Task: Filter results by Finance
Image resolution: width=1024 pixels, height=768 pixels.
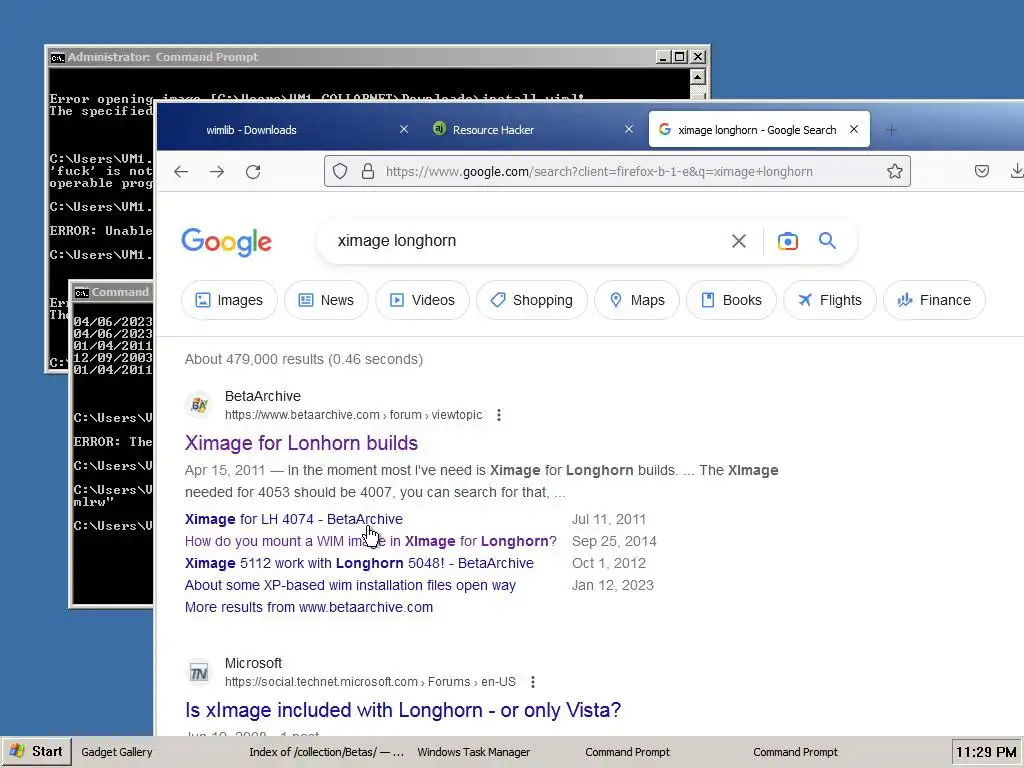Action: [x=934, y=300]
